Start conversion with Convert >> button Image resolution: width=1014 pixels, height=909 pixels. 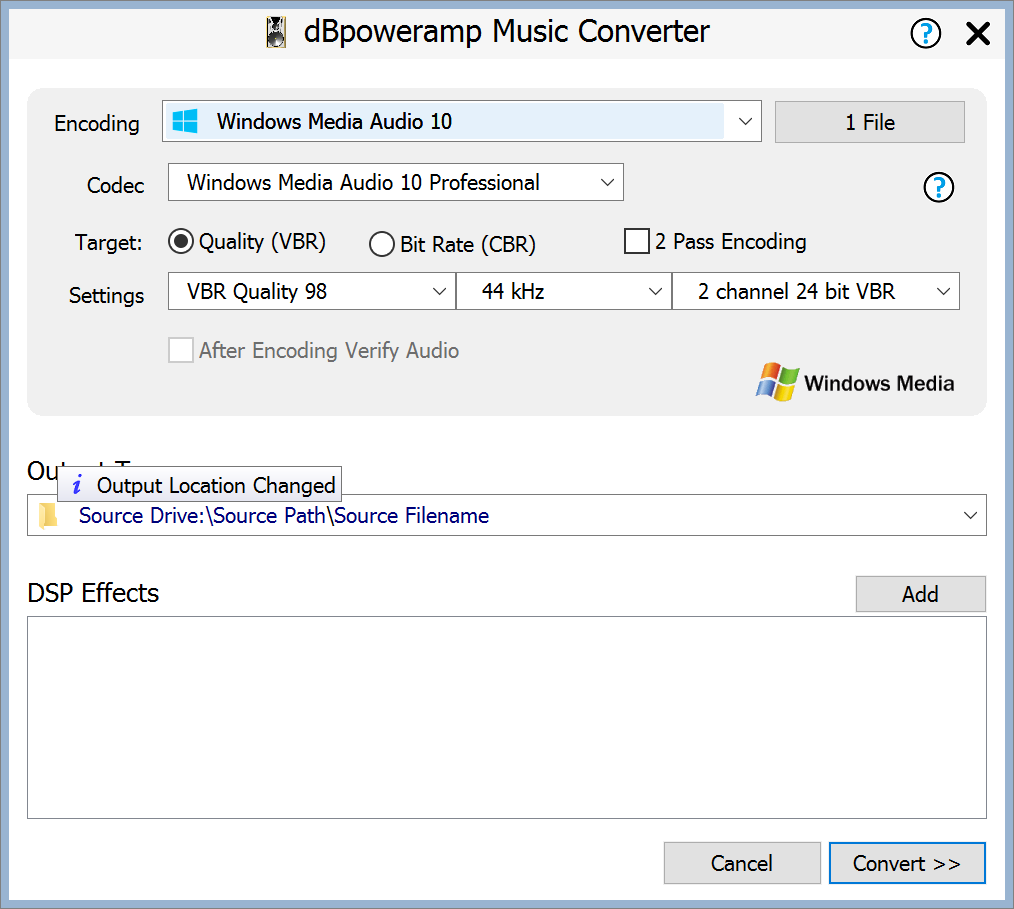point(907,863)
